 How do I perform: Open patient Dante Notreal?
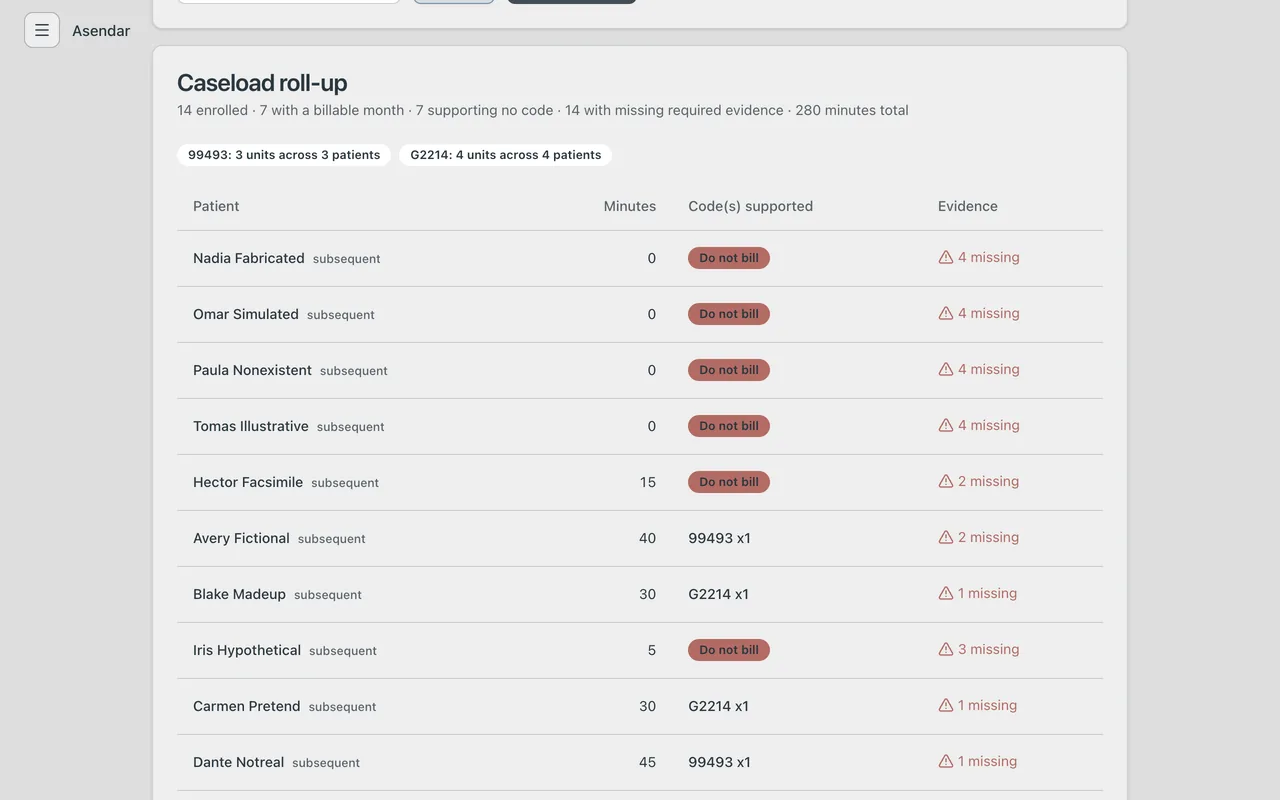point(238,762)
